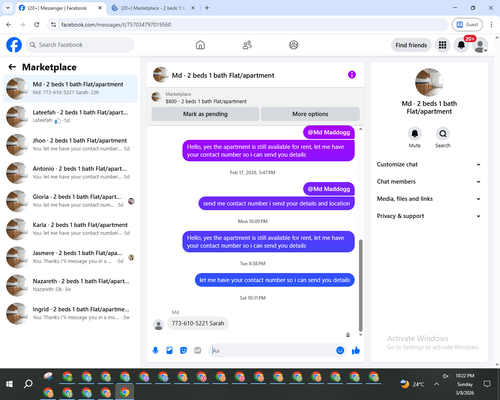Screen dimensions: 500x400
Task: Open a new browser tab
Action: (x=207, y=8)
